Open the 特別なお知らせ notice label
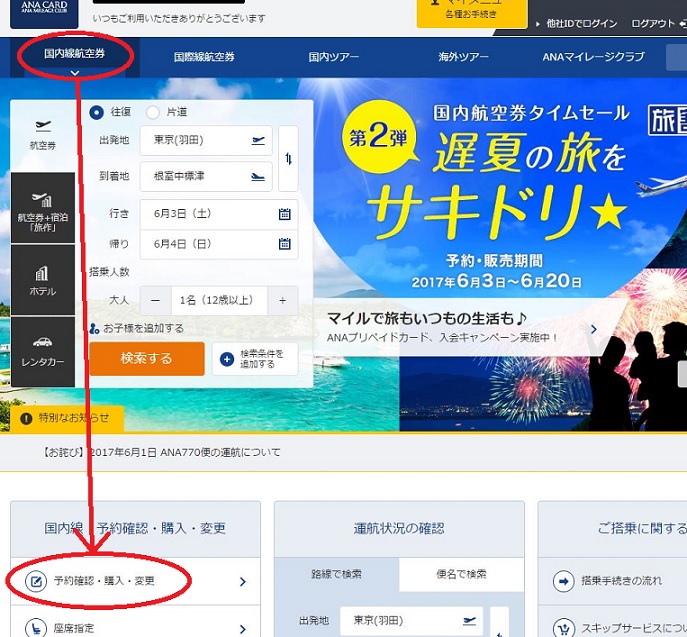The height and width of the screenshot is (637, 687). tap(67, 418)
